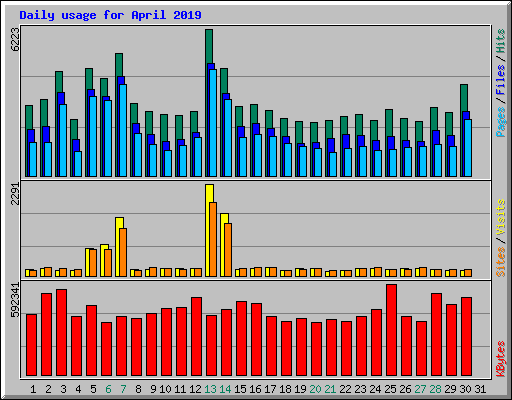Click the day 7 cyan pages bar

(123, 130)
